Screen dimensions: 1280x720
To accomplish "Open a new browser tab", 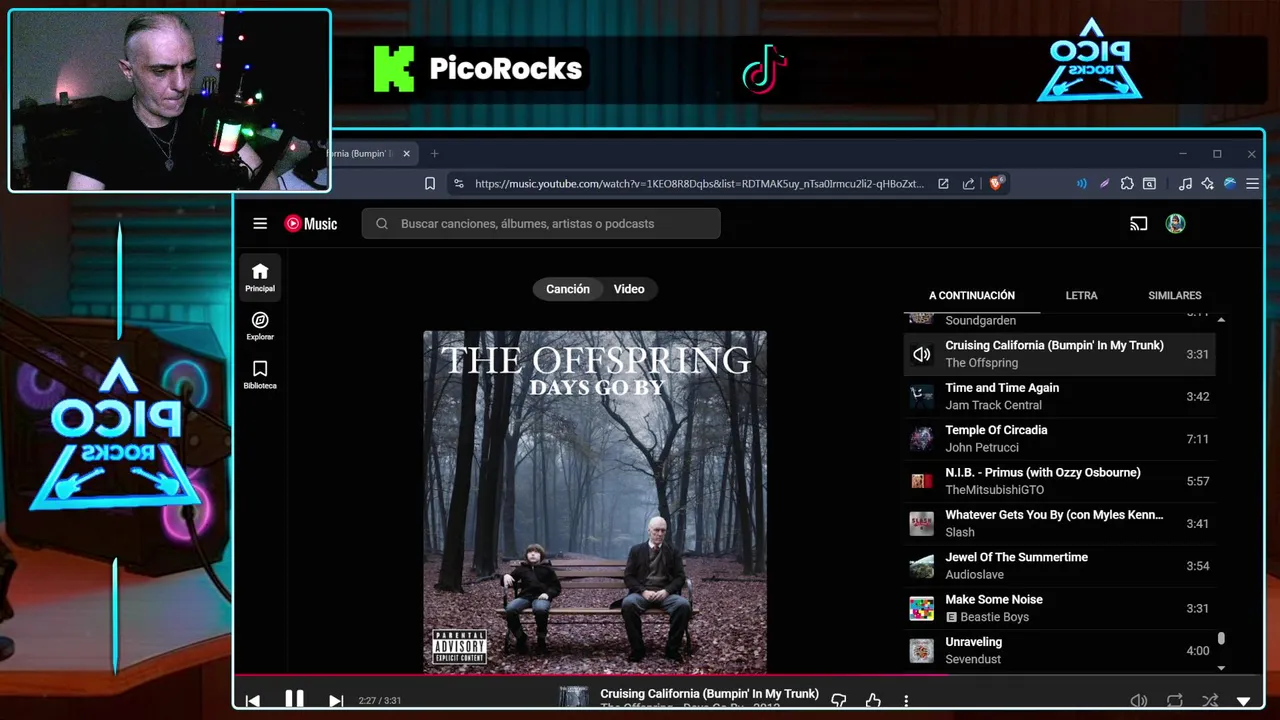I will tap(434, 154).
